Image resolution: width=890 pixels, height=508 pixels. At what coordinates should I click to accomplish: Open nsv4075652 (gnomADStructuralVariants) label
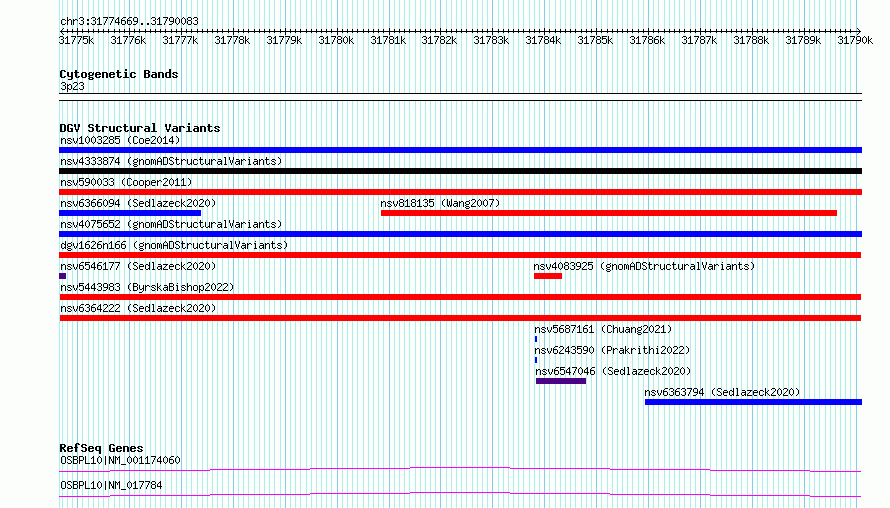pyautogui.click(x=171, y=224)
